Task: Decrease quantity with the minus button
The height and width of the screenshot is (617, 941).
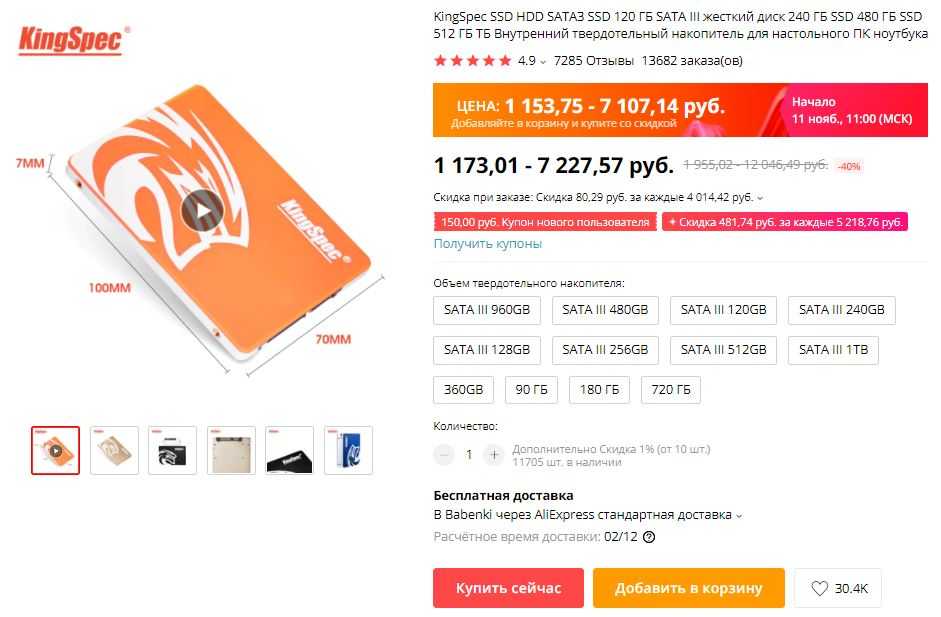Action: [443, 455]
